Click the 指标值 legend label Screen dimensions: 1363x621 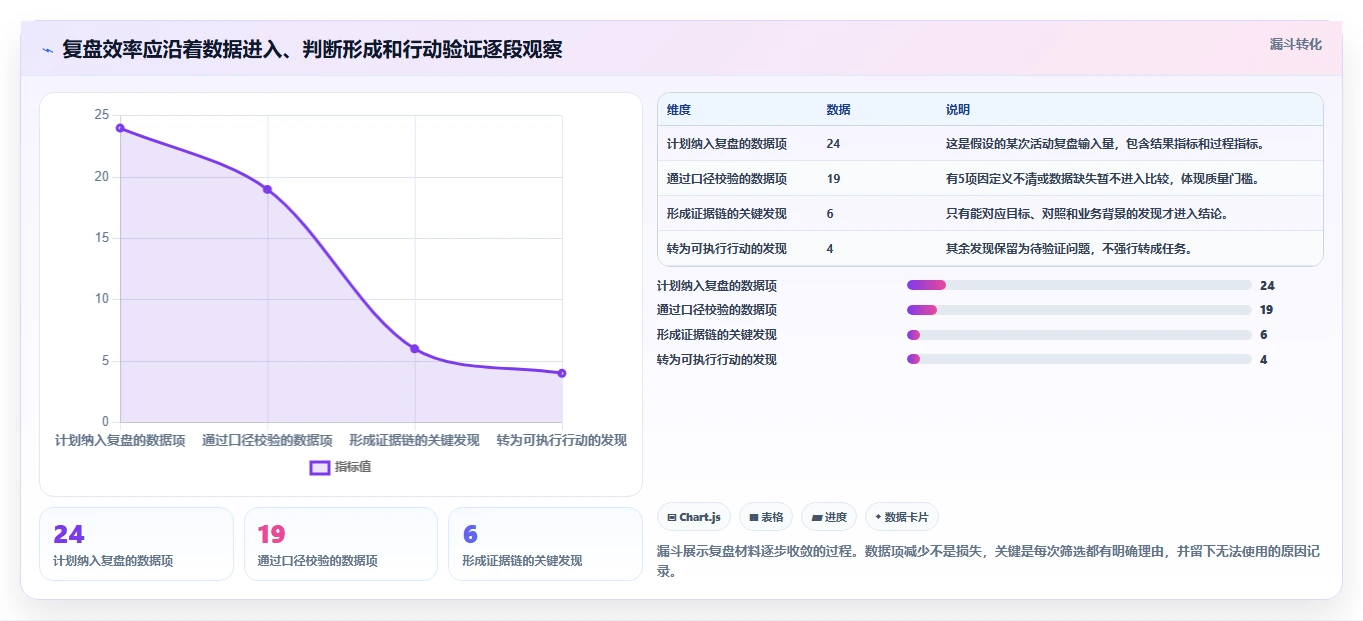353,467
